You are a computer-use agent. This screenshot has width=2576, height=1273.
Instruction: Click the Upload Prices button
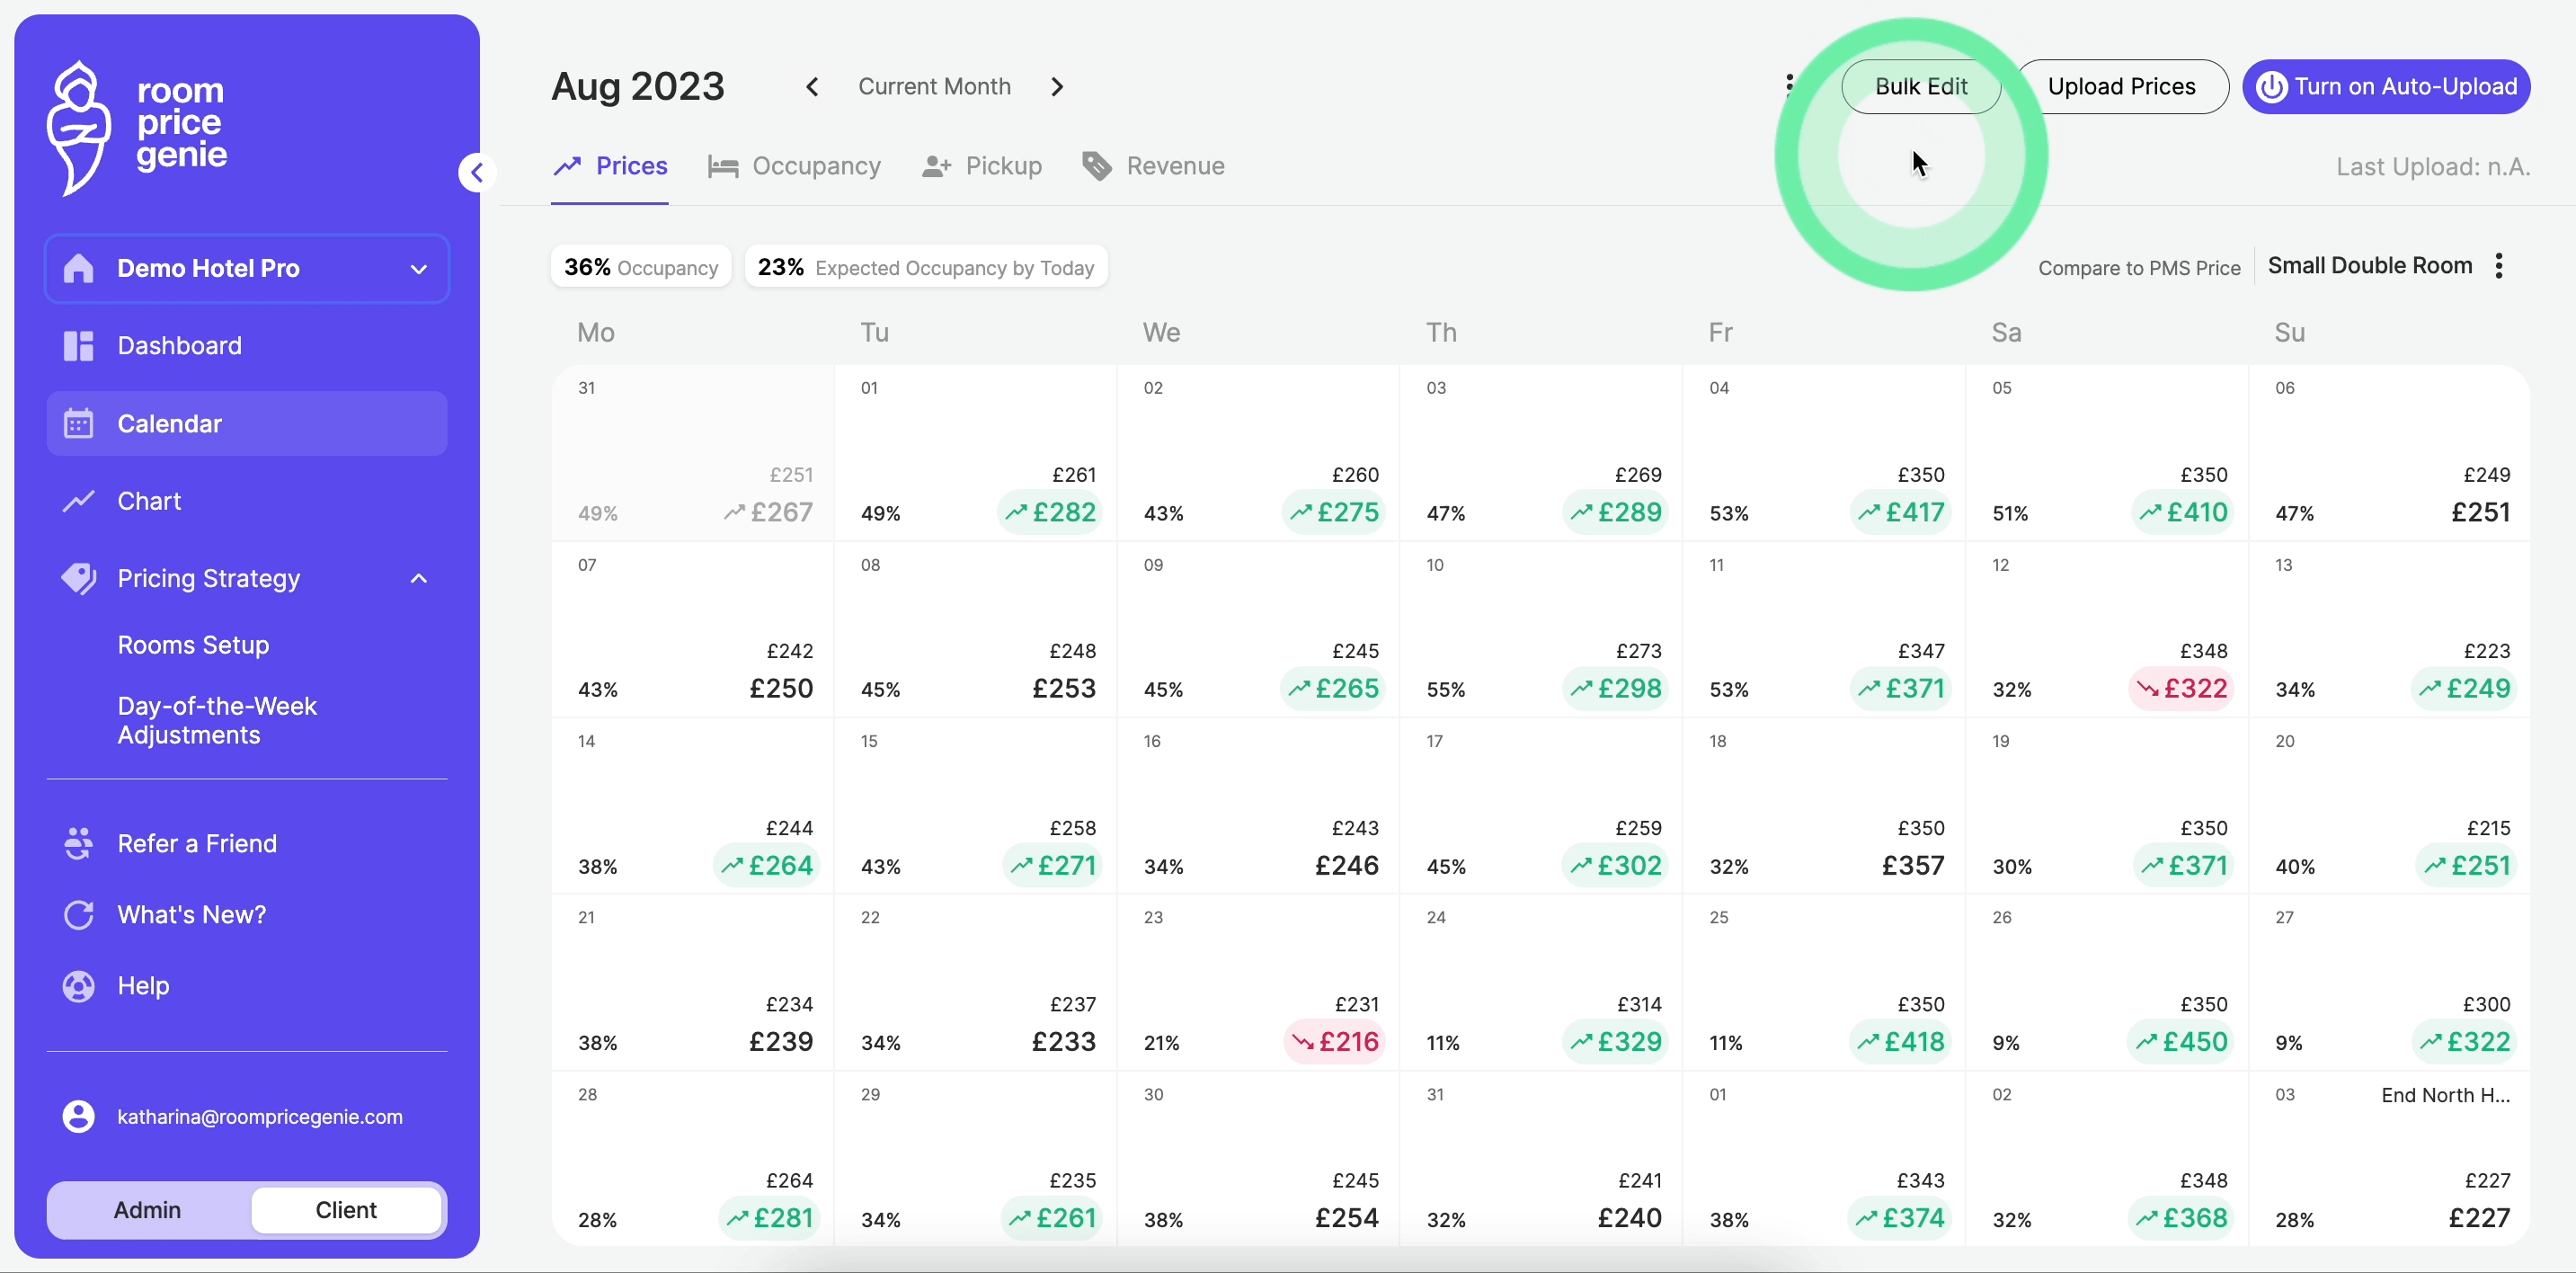pyautogui.click(x=2123, y=85)
